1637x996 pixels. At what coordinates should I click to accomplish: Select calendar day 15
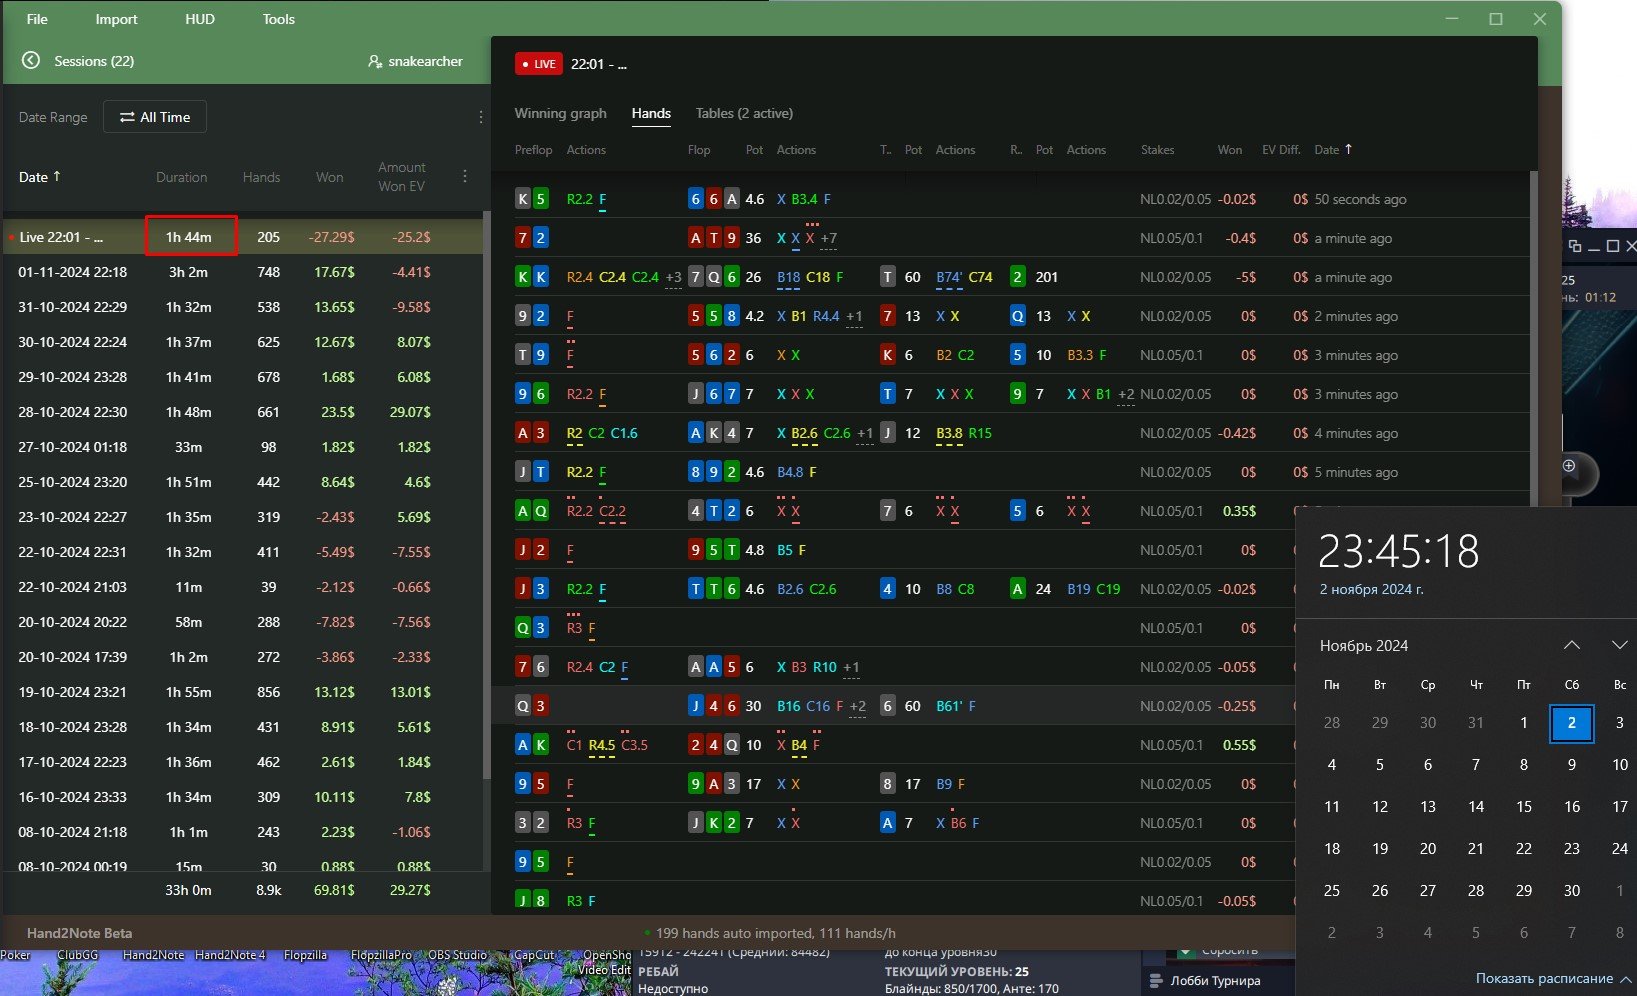point(1524,807)
